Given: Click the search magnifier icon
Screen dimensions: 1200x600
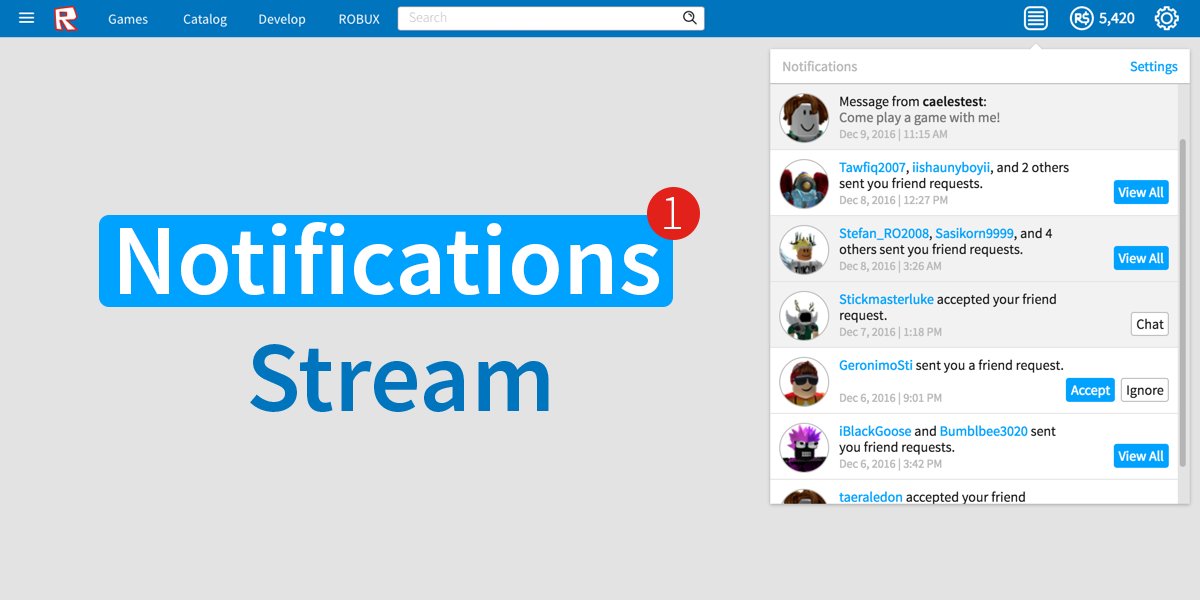Looking at the screenshot, I should coord(690,18).
